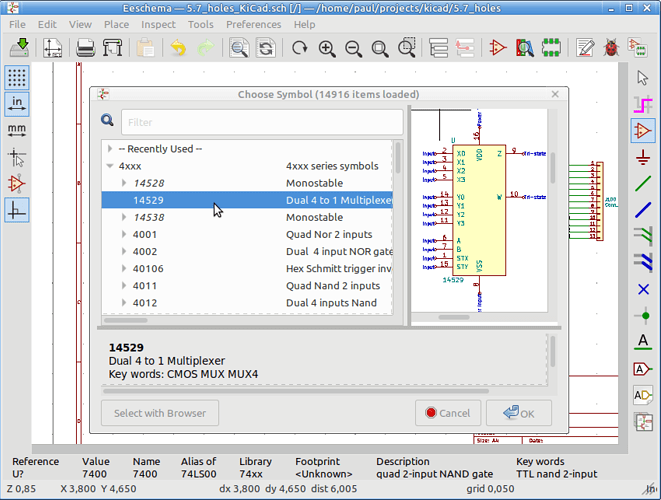
Task: Open Page Settings toolbar icon
Action: point(52,47)
